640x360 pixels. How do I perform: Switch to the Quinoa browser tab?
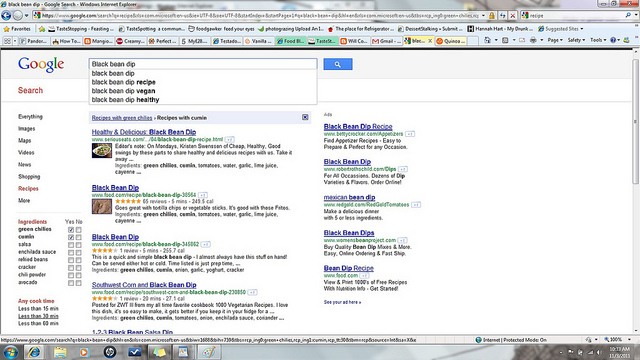tap(451, 41)
